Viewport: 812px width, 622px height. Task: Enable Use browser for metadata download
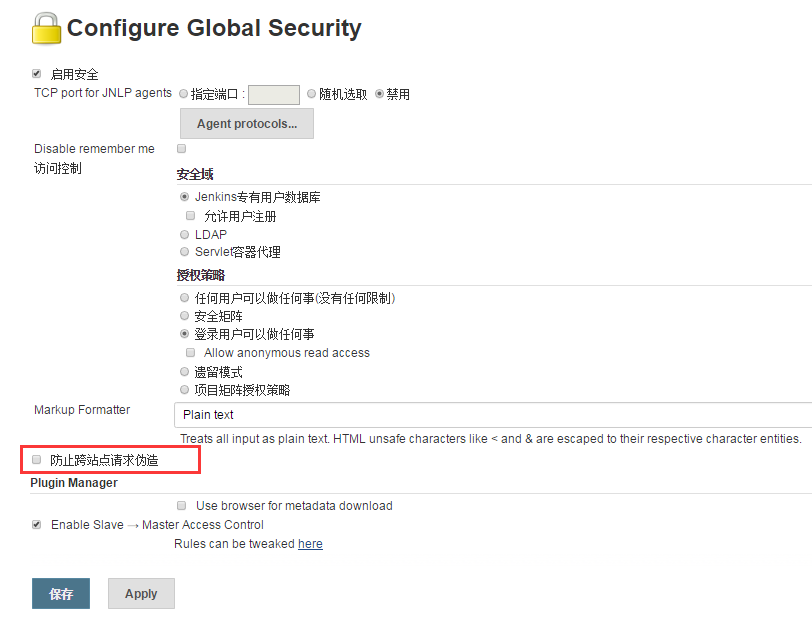181,505
